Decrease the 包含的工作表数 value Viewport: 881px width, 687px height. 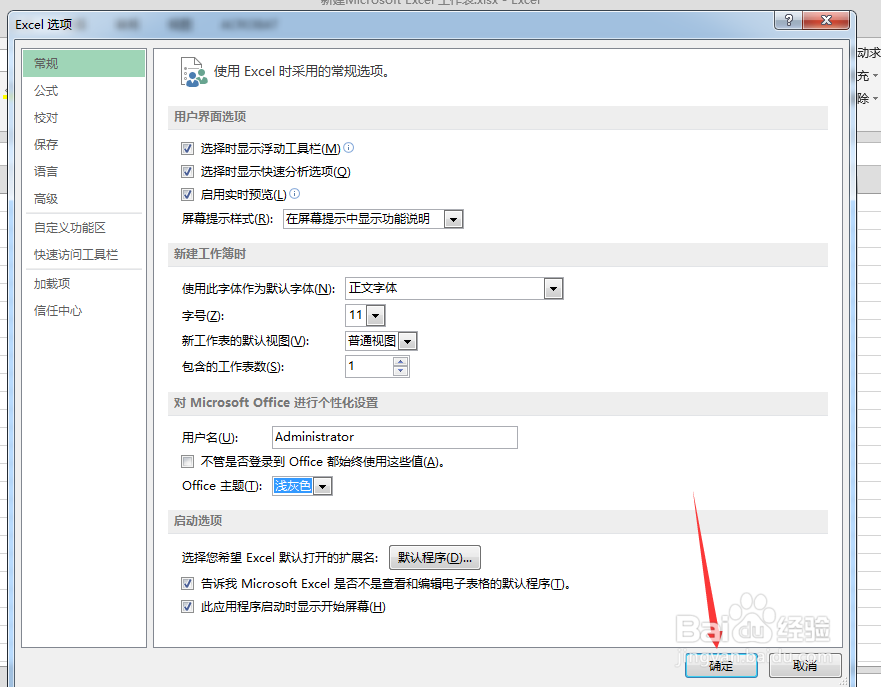point(401,371)
